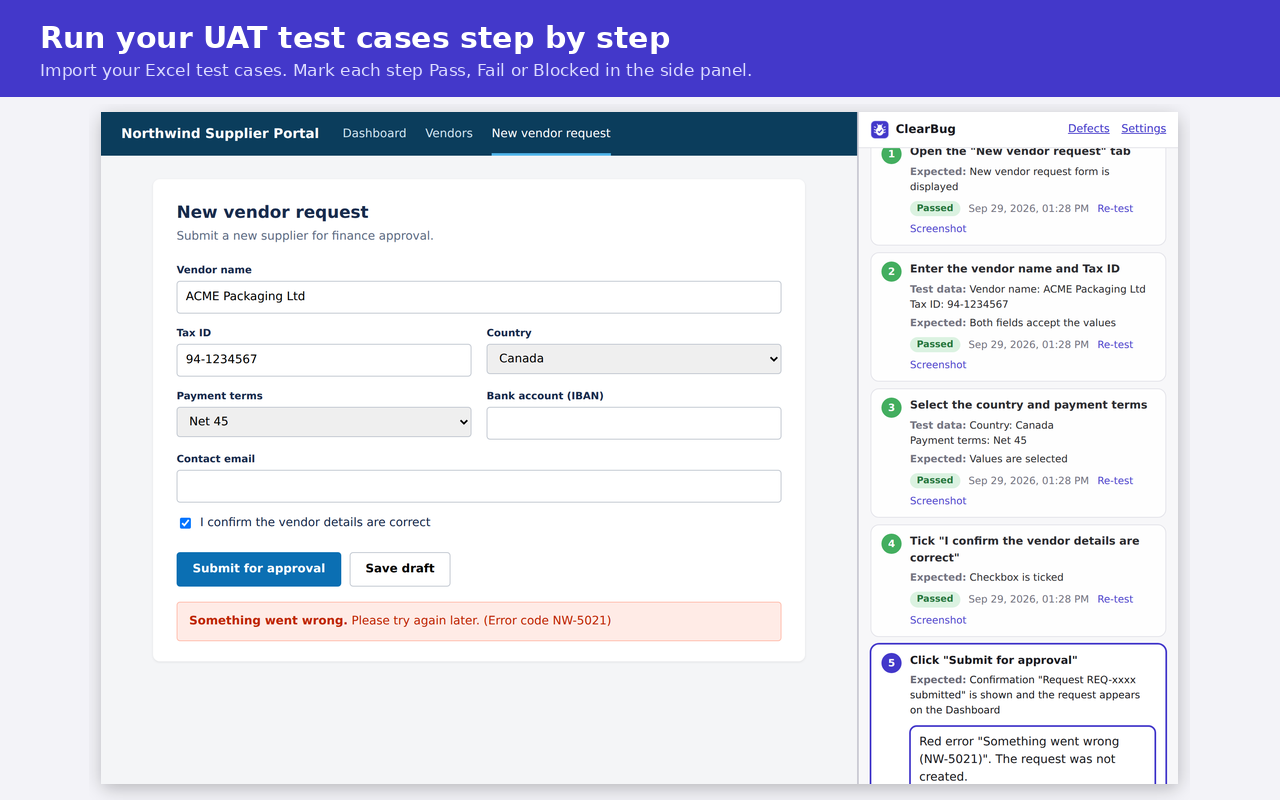
Task: Open the Vendors nav item
Action: click(449, 133)
